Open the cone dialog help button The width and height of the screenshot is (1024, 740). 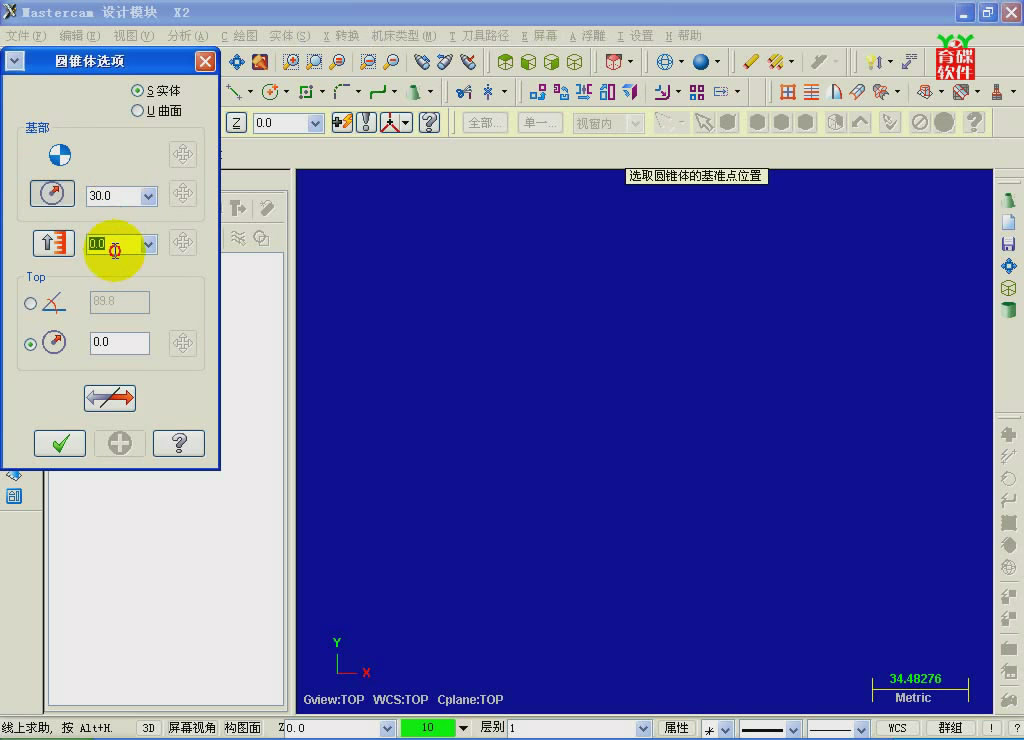pyautogui.click(x=179, y=443)
